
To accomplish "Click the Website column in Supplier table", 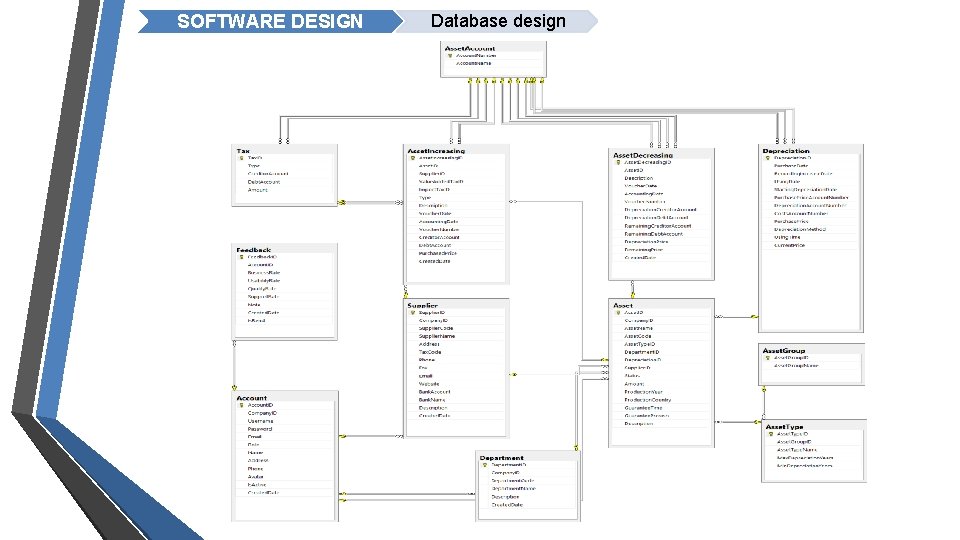I will [x=429, y=384].
